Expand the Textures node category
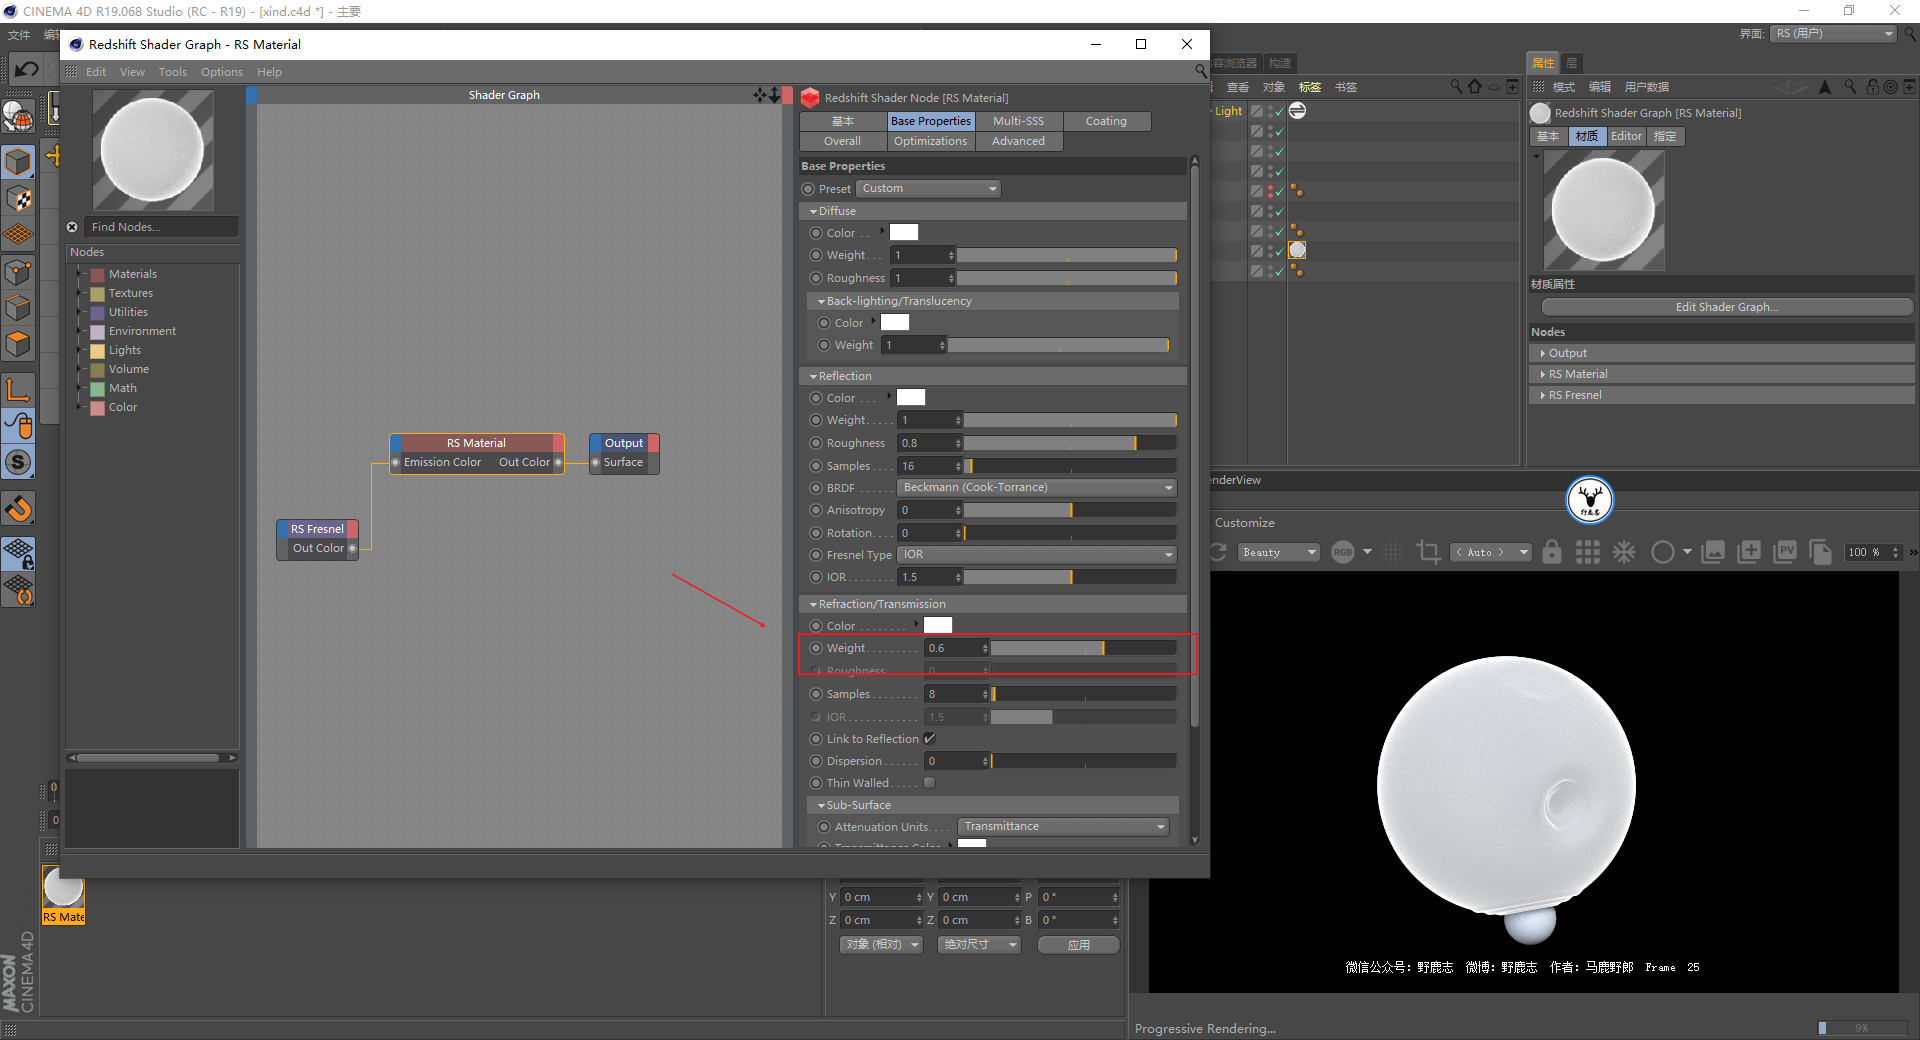 (x=81, y=293)
